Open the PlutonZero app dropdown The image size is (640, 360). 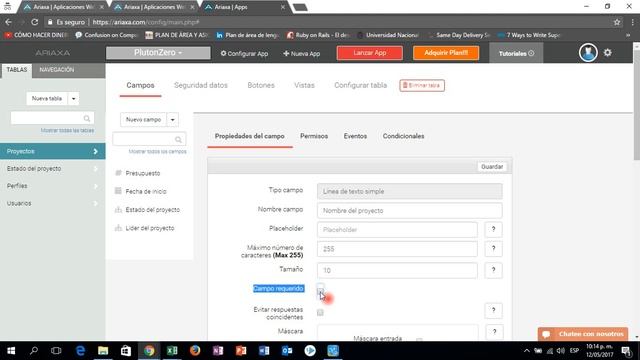tap(158, 53)
